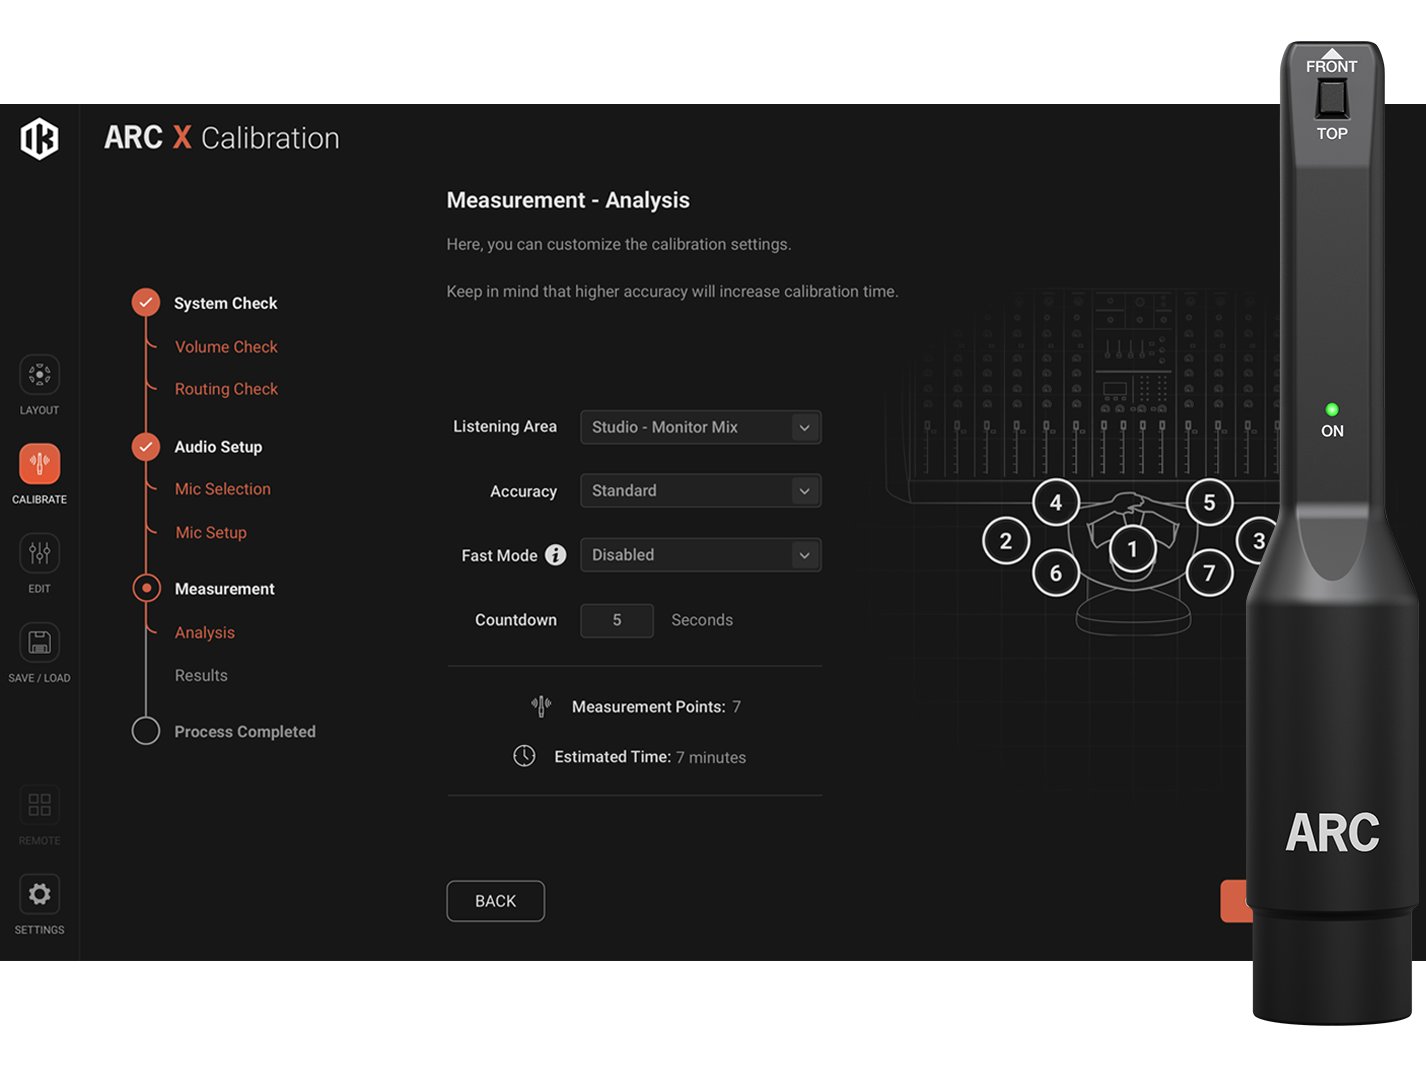Select measurement point 4 circle
The width and height of the screenshot is (1426, 1065).
click(x=1056, y=502)
